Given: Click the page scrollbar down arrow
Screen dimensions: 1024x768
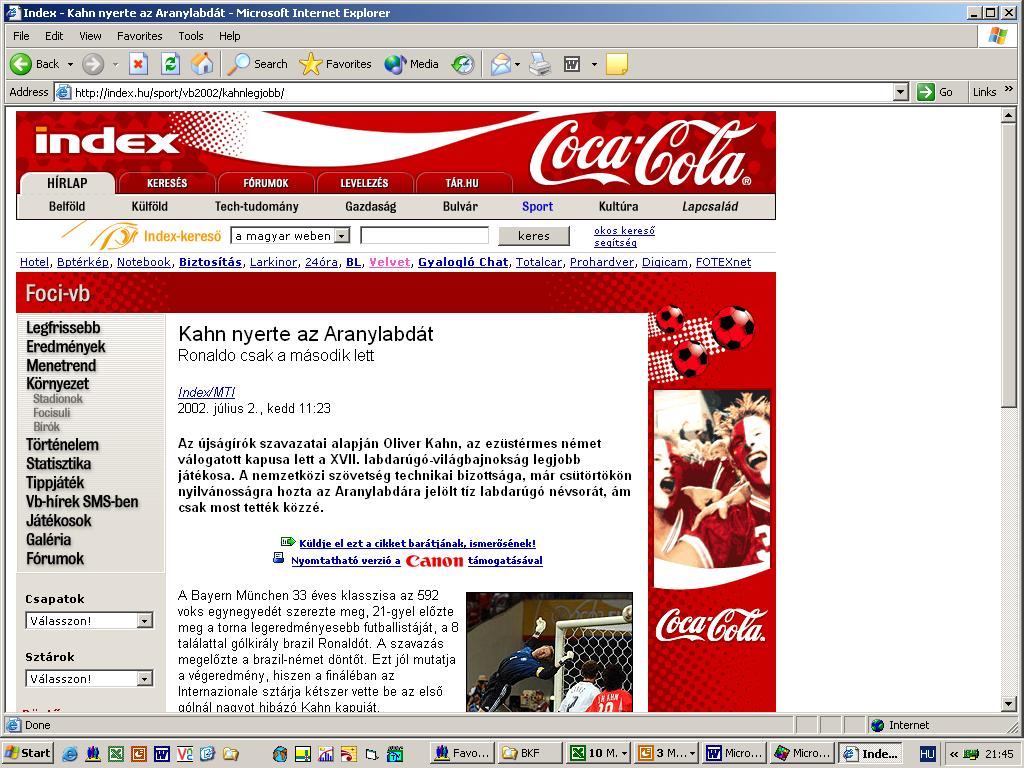Looking at the screenshot, I should (x=1009, y=703).
